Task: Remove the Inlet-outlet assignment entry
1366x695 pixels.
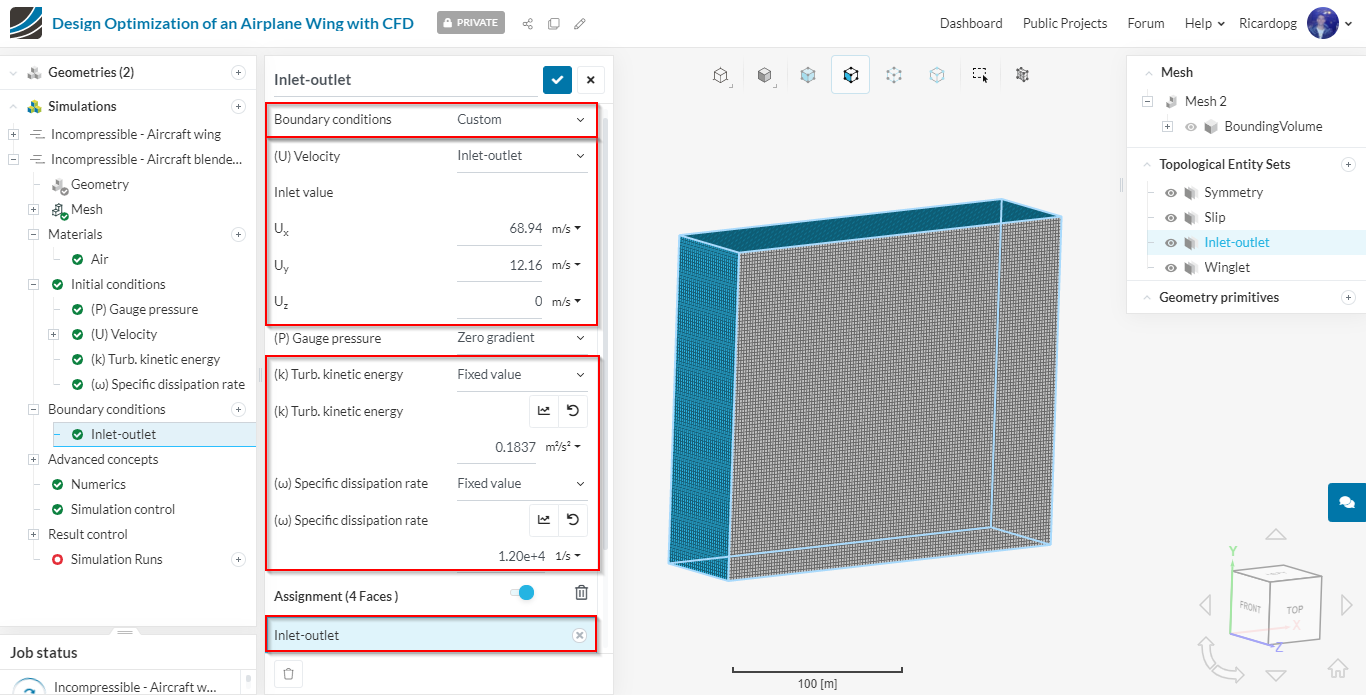Action: 579,635
